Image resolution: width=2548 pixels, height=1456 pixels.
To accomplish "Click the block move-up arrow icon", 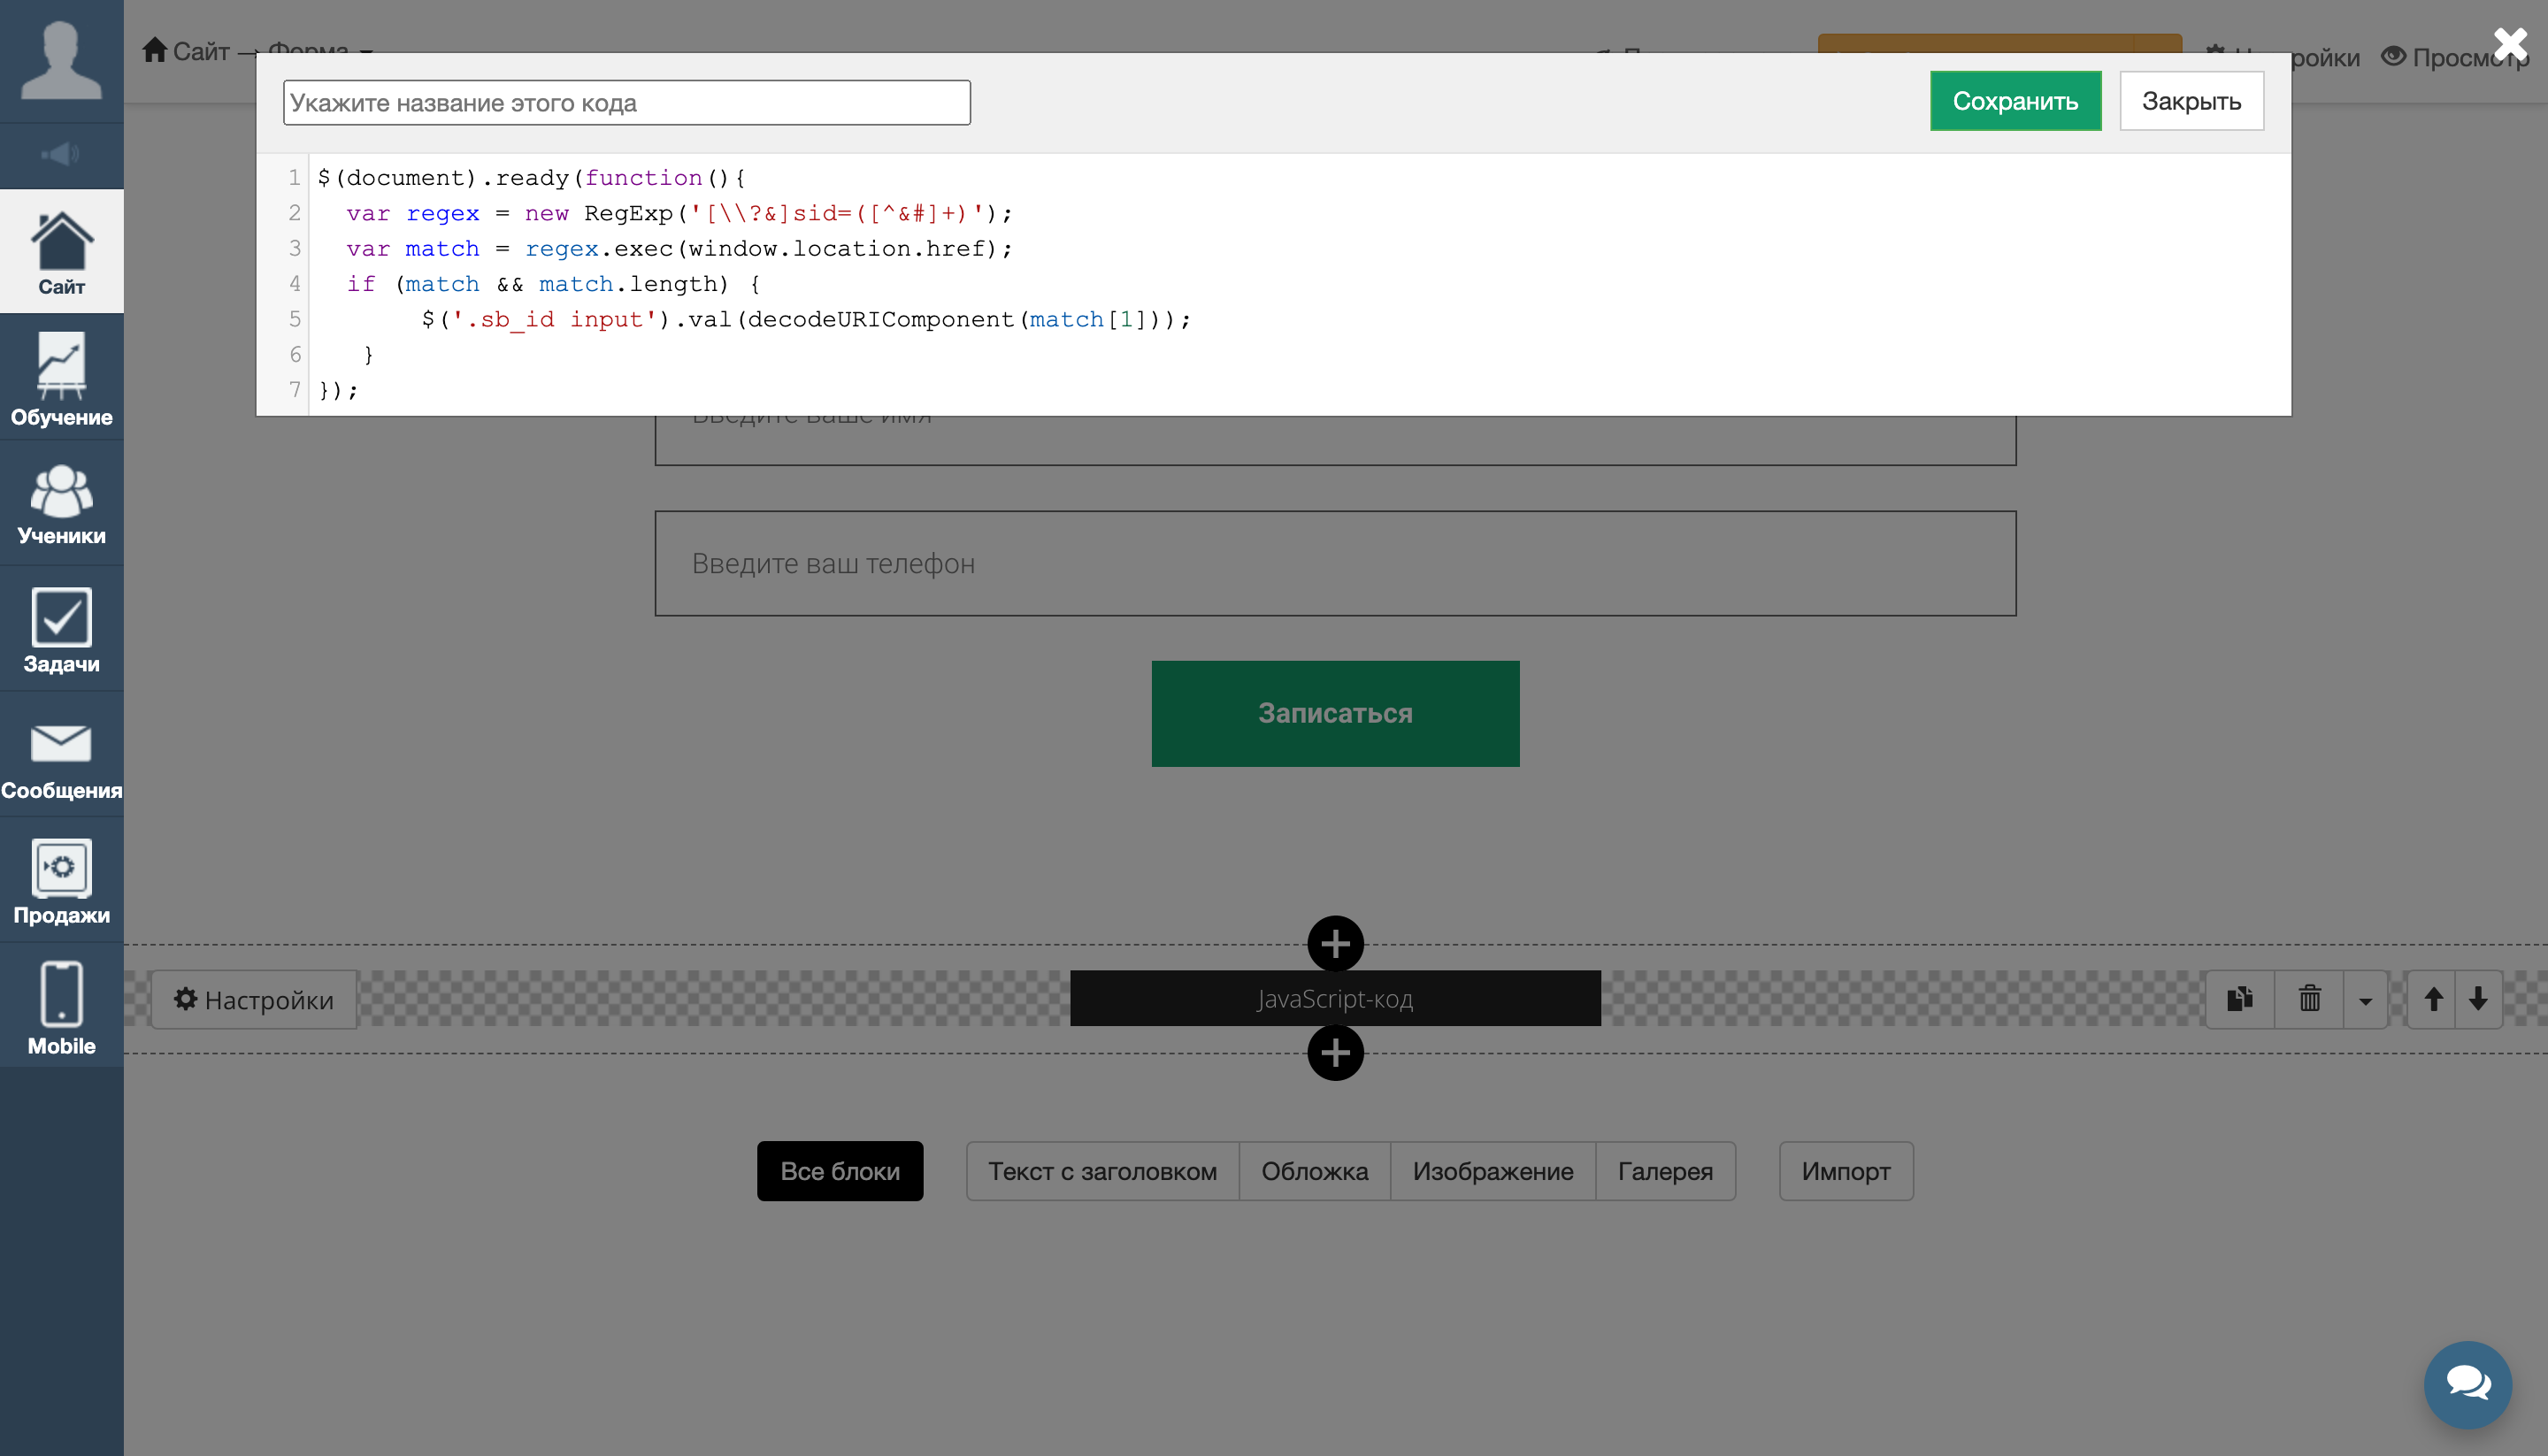I will (2432, 998).
